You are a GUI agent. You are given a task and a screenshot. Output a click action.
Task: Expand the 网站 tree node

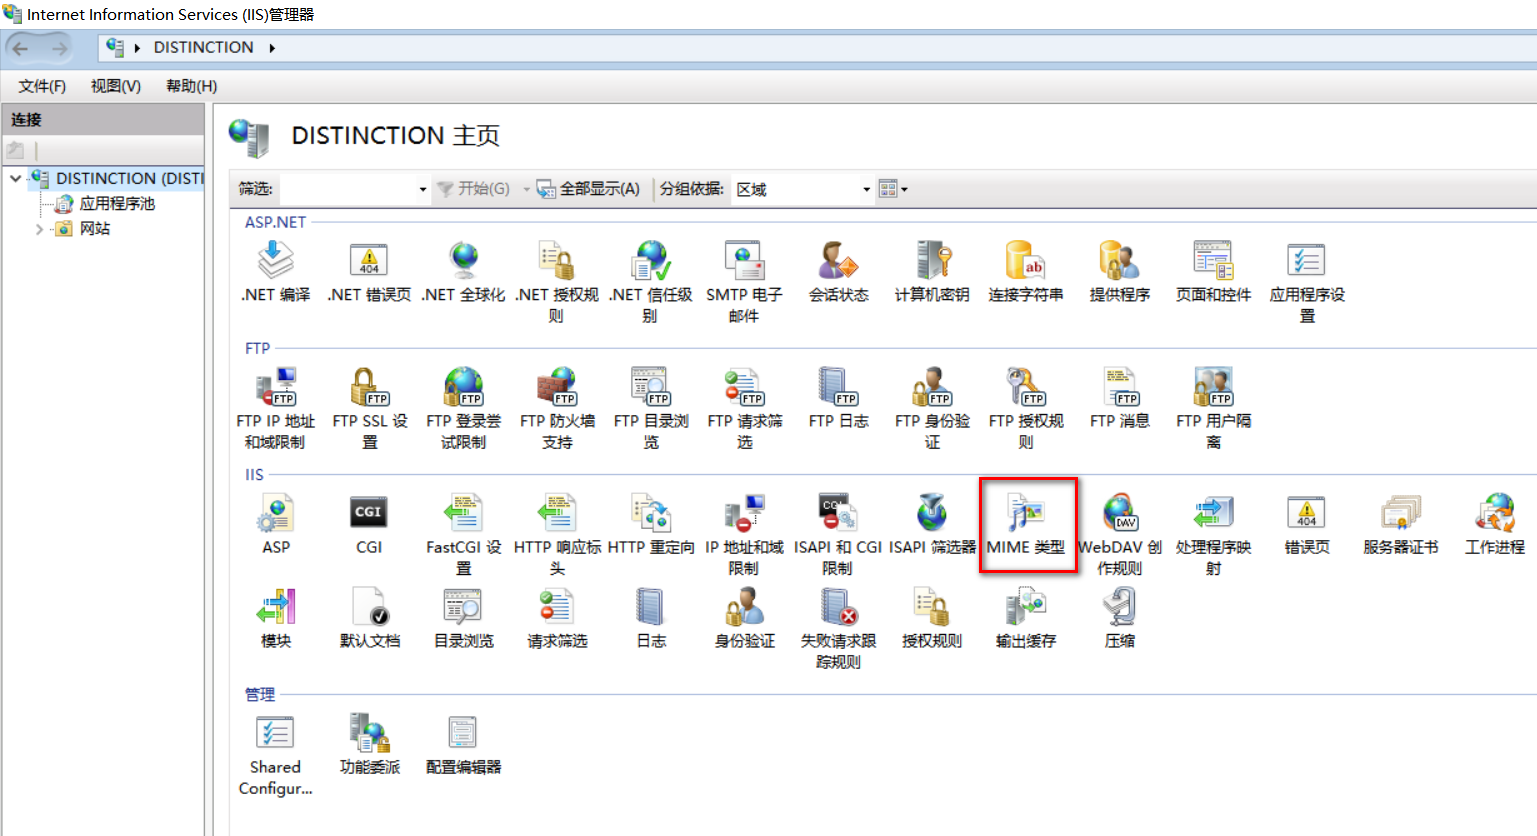tap(39, 229)
